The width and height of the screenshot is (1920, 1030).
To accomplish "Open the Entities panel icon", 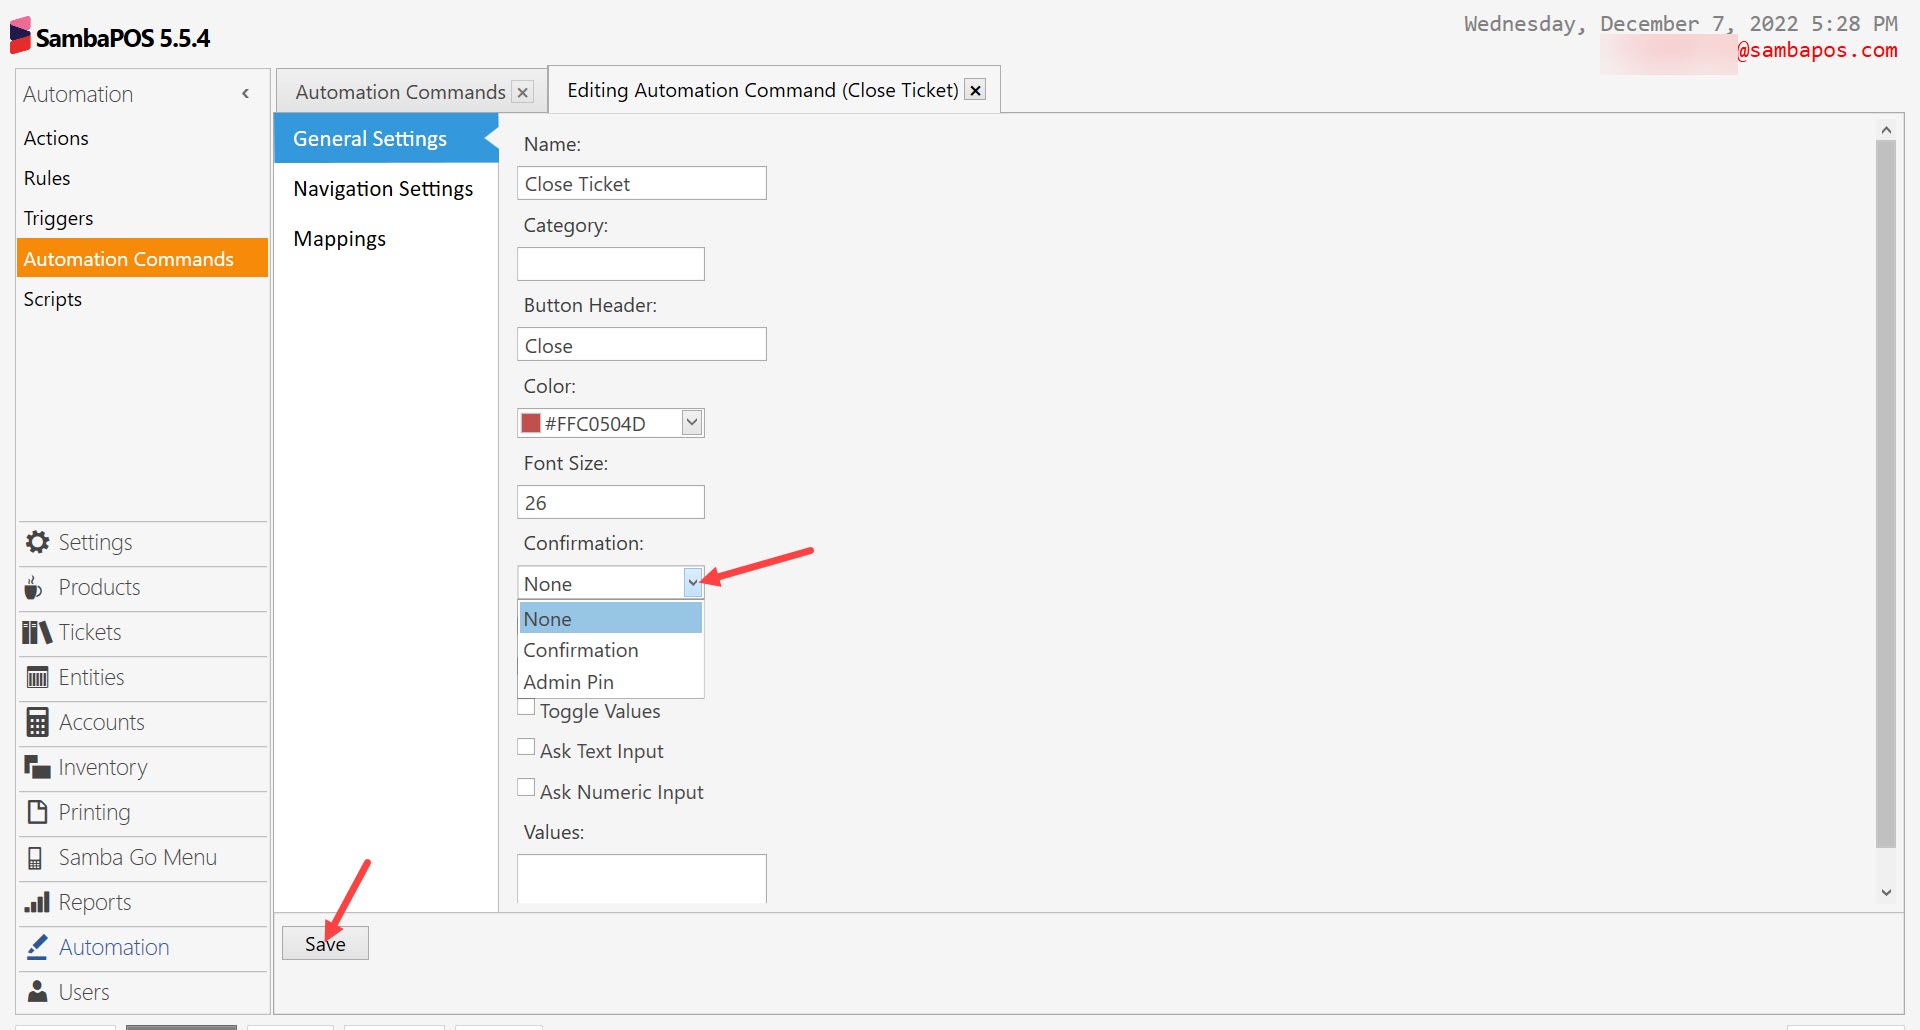I will tap(36, 677).
